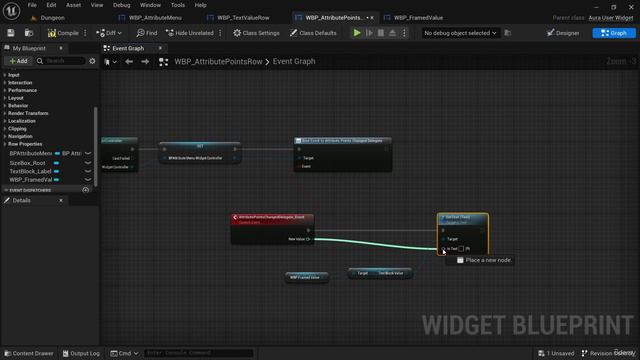Click the Find in Blueprint button
Viewport: 640px width, 360px height.
point(147,33)
